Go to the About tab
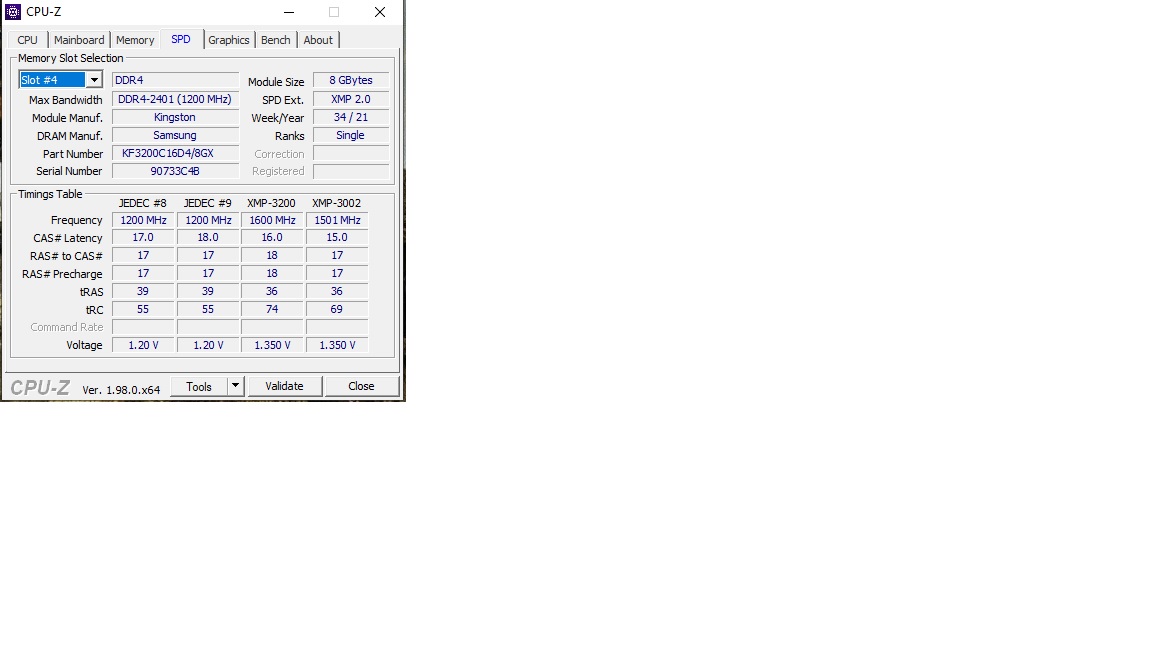 tap(317, 40)
